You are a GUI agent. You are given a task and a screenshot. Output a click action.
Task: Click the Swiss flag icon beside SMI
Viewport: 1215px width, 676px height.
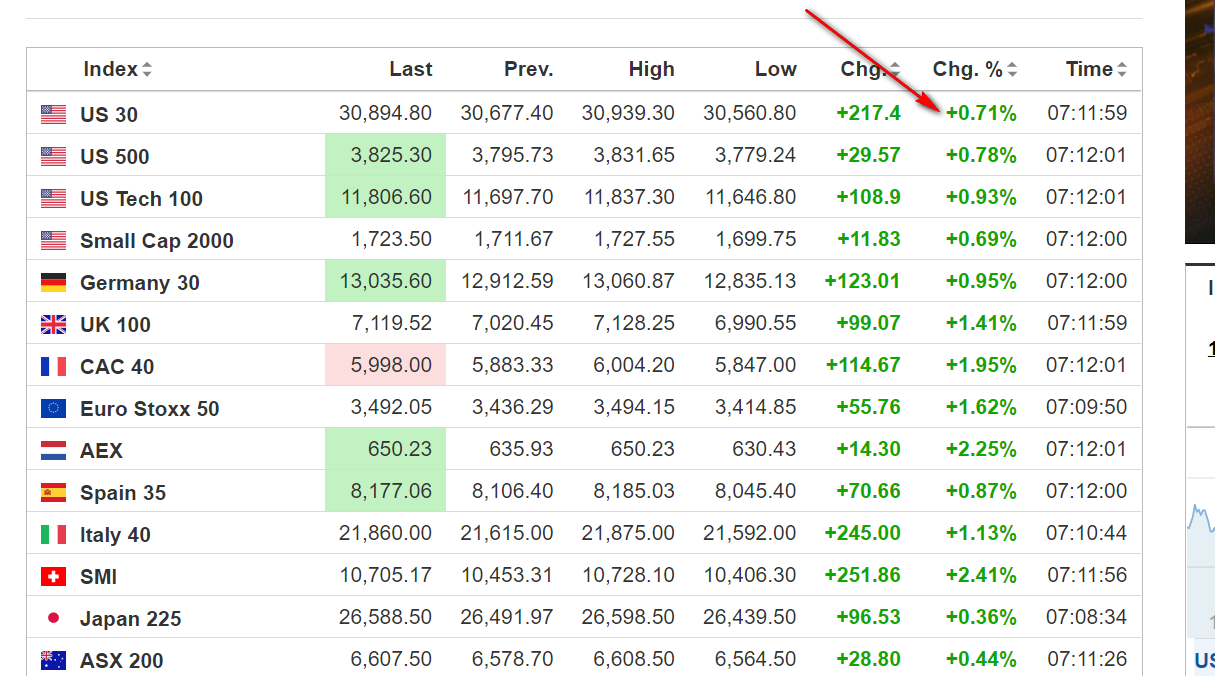(53, 576)
